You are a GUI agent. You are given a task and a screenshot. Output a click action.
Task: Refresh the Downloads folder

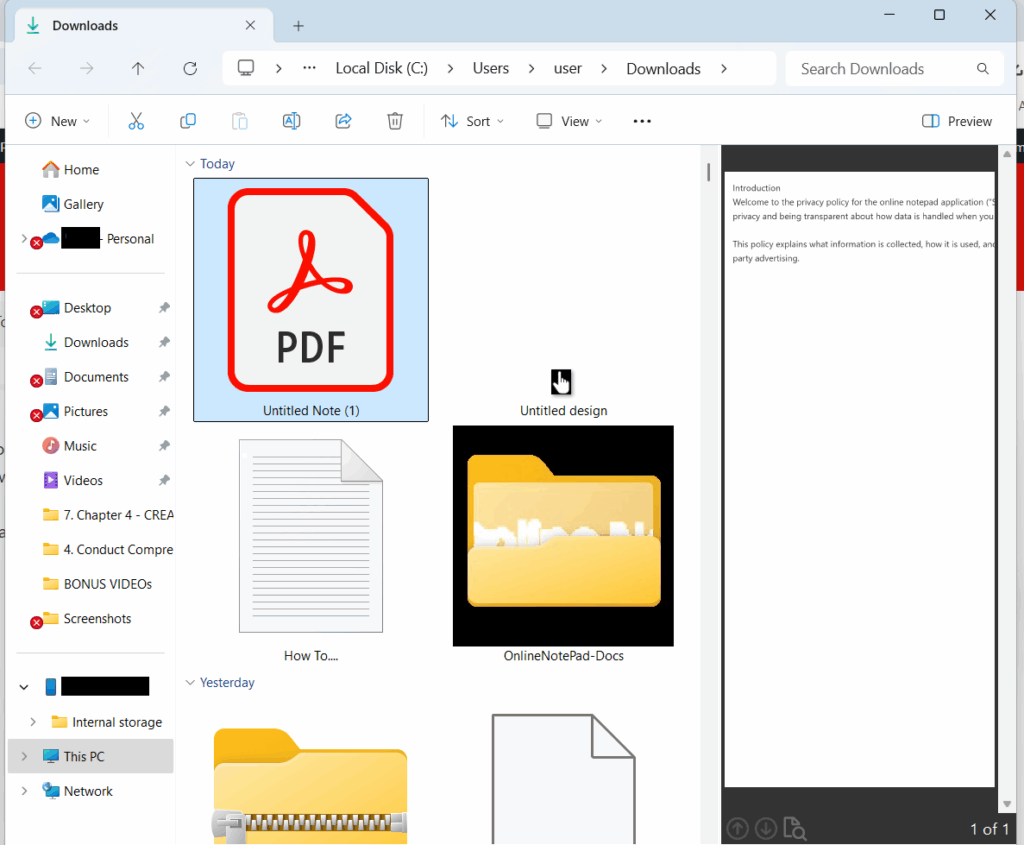pyautogui.click(x=190, y=68)
